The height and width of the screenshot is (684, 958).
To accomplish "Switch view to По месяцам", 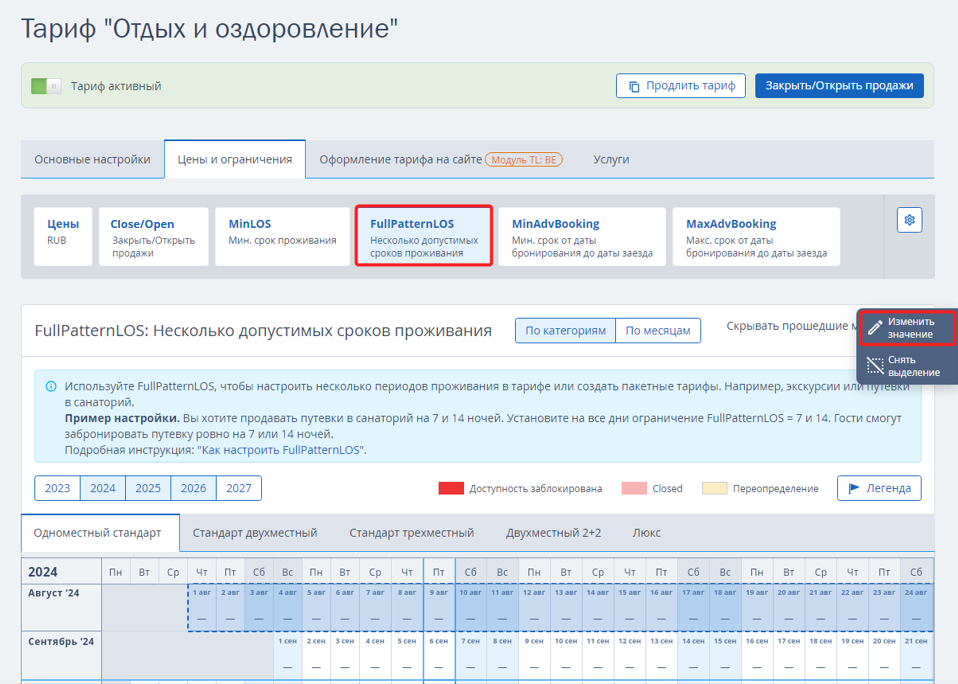I will [x=657, y=330].
